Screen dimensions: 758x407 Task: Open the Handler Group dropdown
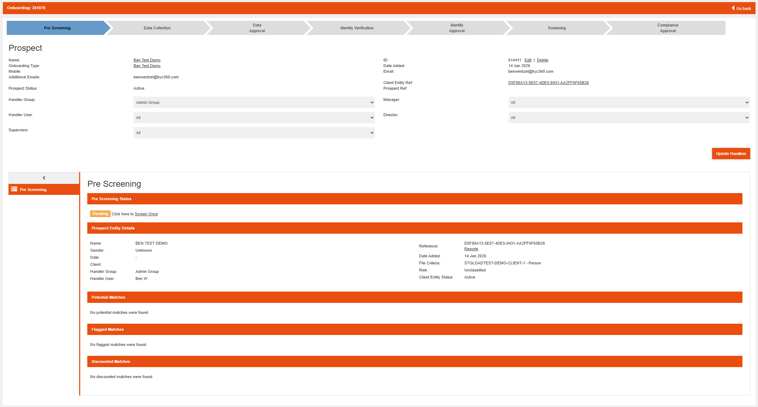pos(254,102)
